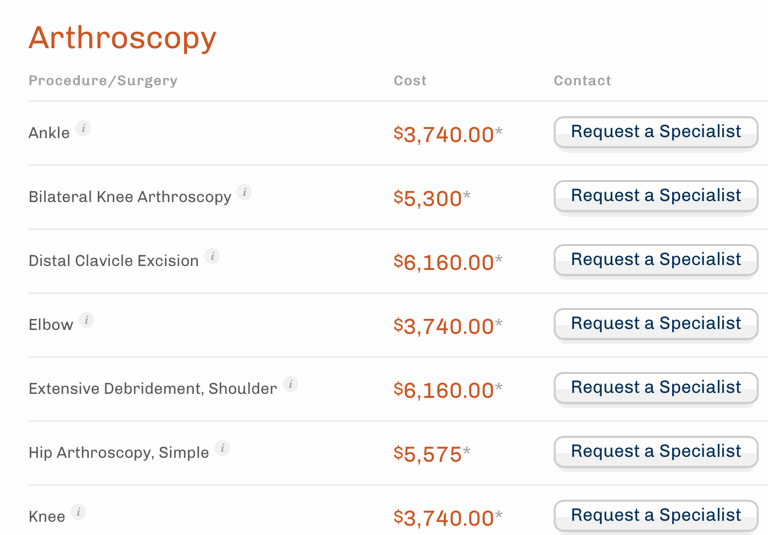Request a Specialist for Distal Clavicle Excision
The image size is (768, 535).
pos(656,260)
